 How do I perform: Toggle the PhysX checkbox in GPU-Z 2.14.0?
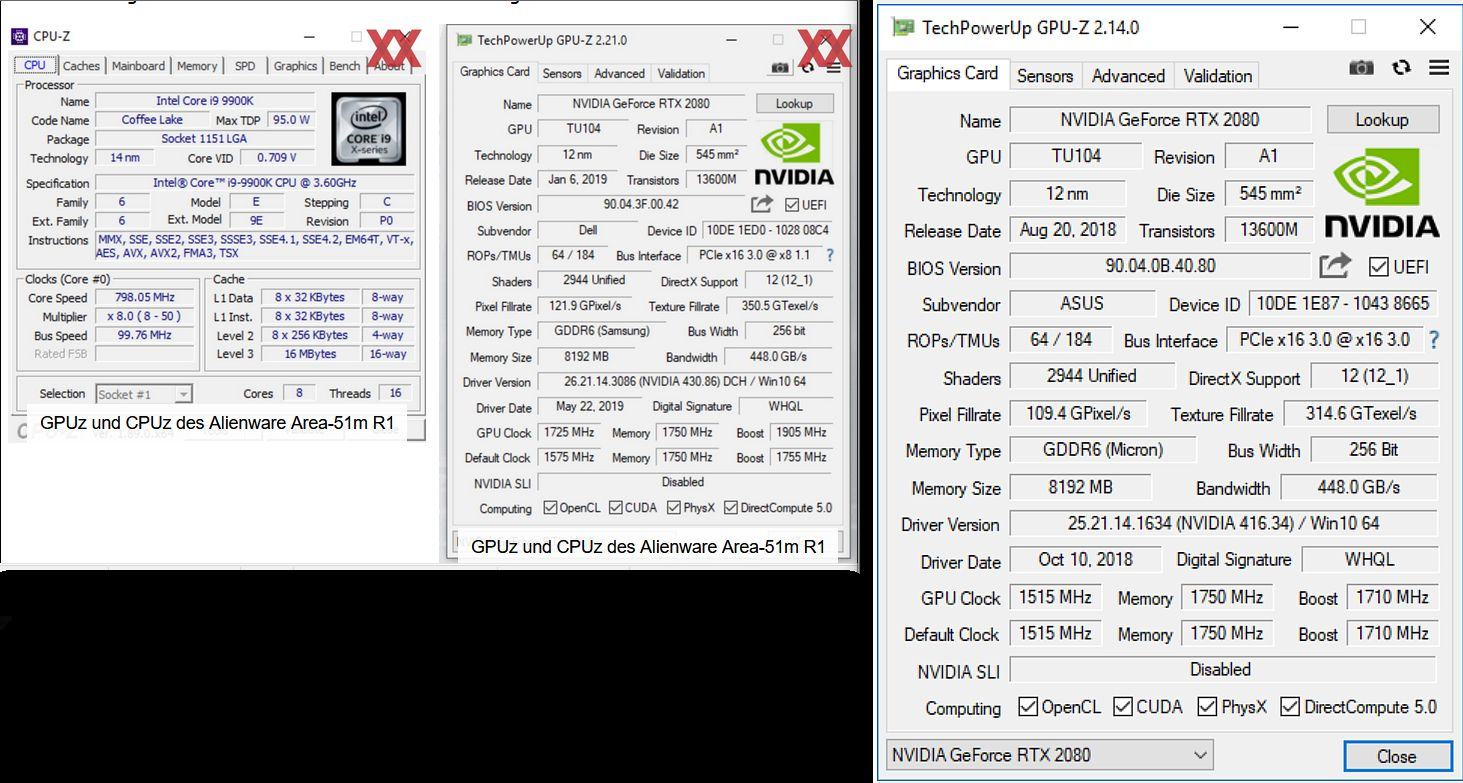coord(1207,707)
